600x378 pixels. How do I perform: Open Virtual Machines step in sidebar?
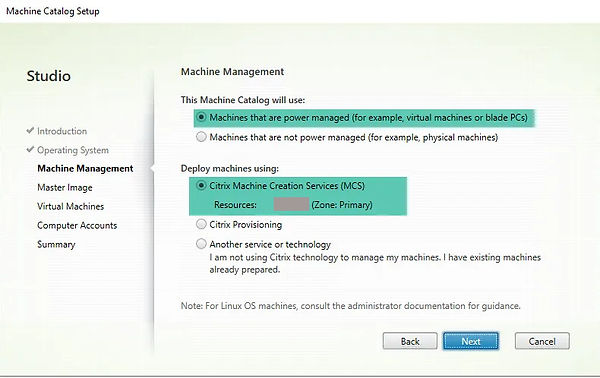[x=70, y=206]
